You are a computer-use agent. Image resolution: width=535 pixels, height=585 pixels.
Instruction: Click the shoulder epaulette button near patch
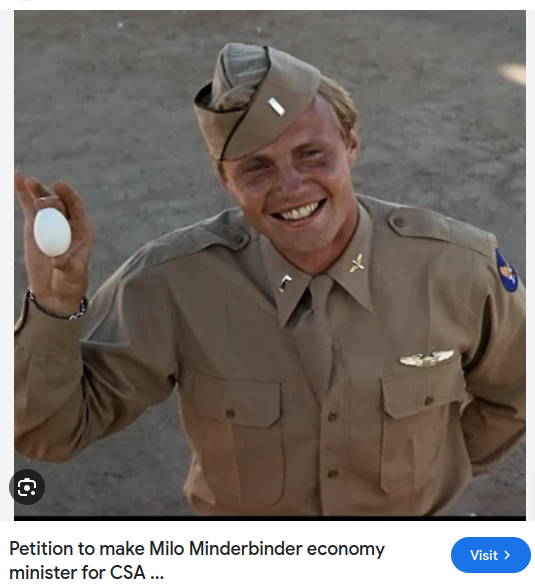(400, 221)
